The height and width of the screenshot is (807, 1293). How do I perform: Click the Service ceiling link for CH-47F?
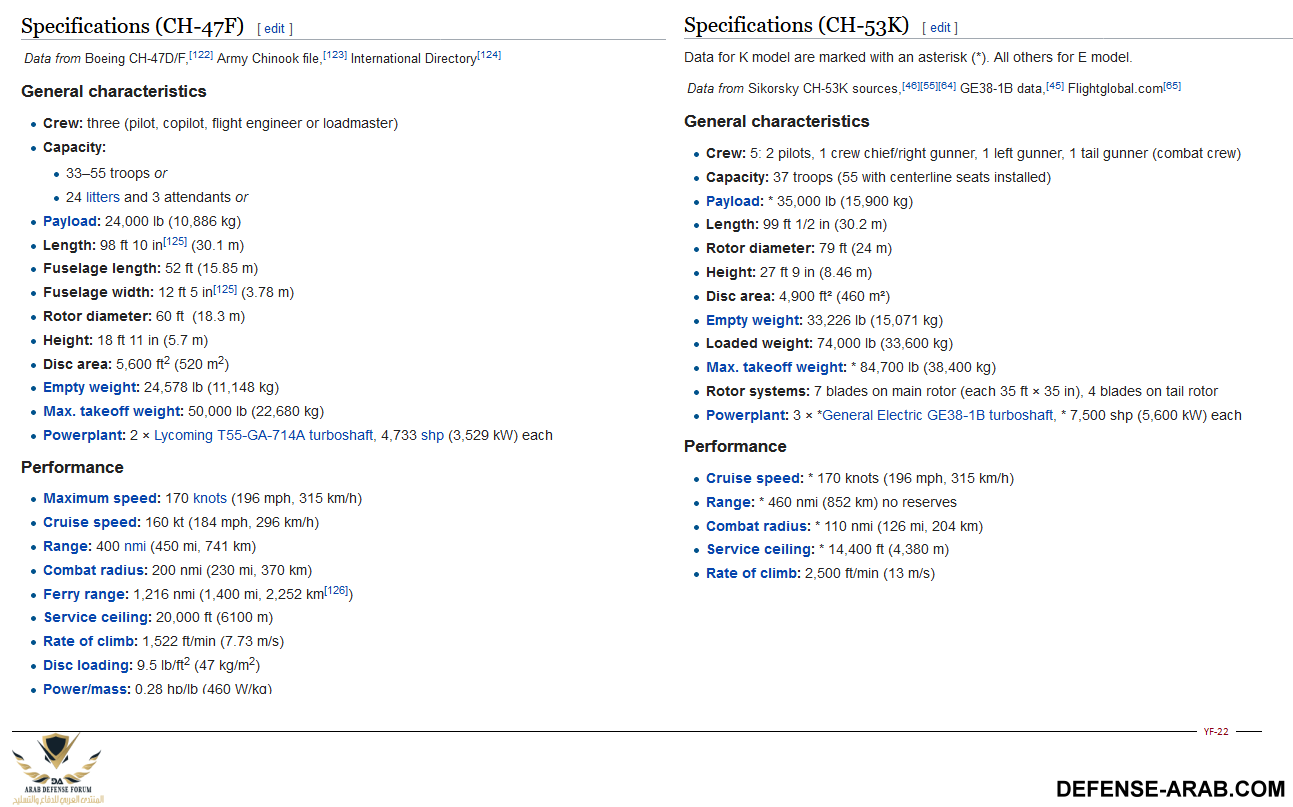[x=97, y=618]
